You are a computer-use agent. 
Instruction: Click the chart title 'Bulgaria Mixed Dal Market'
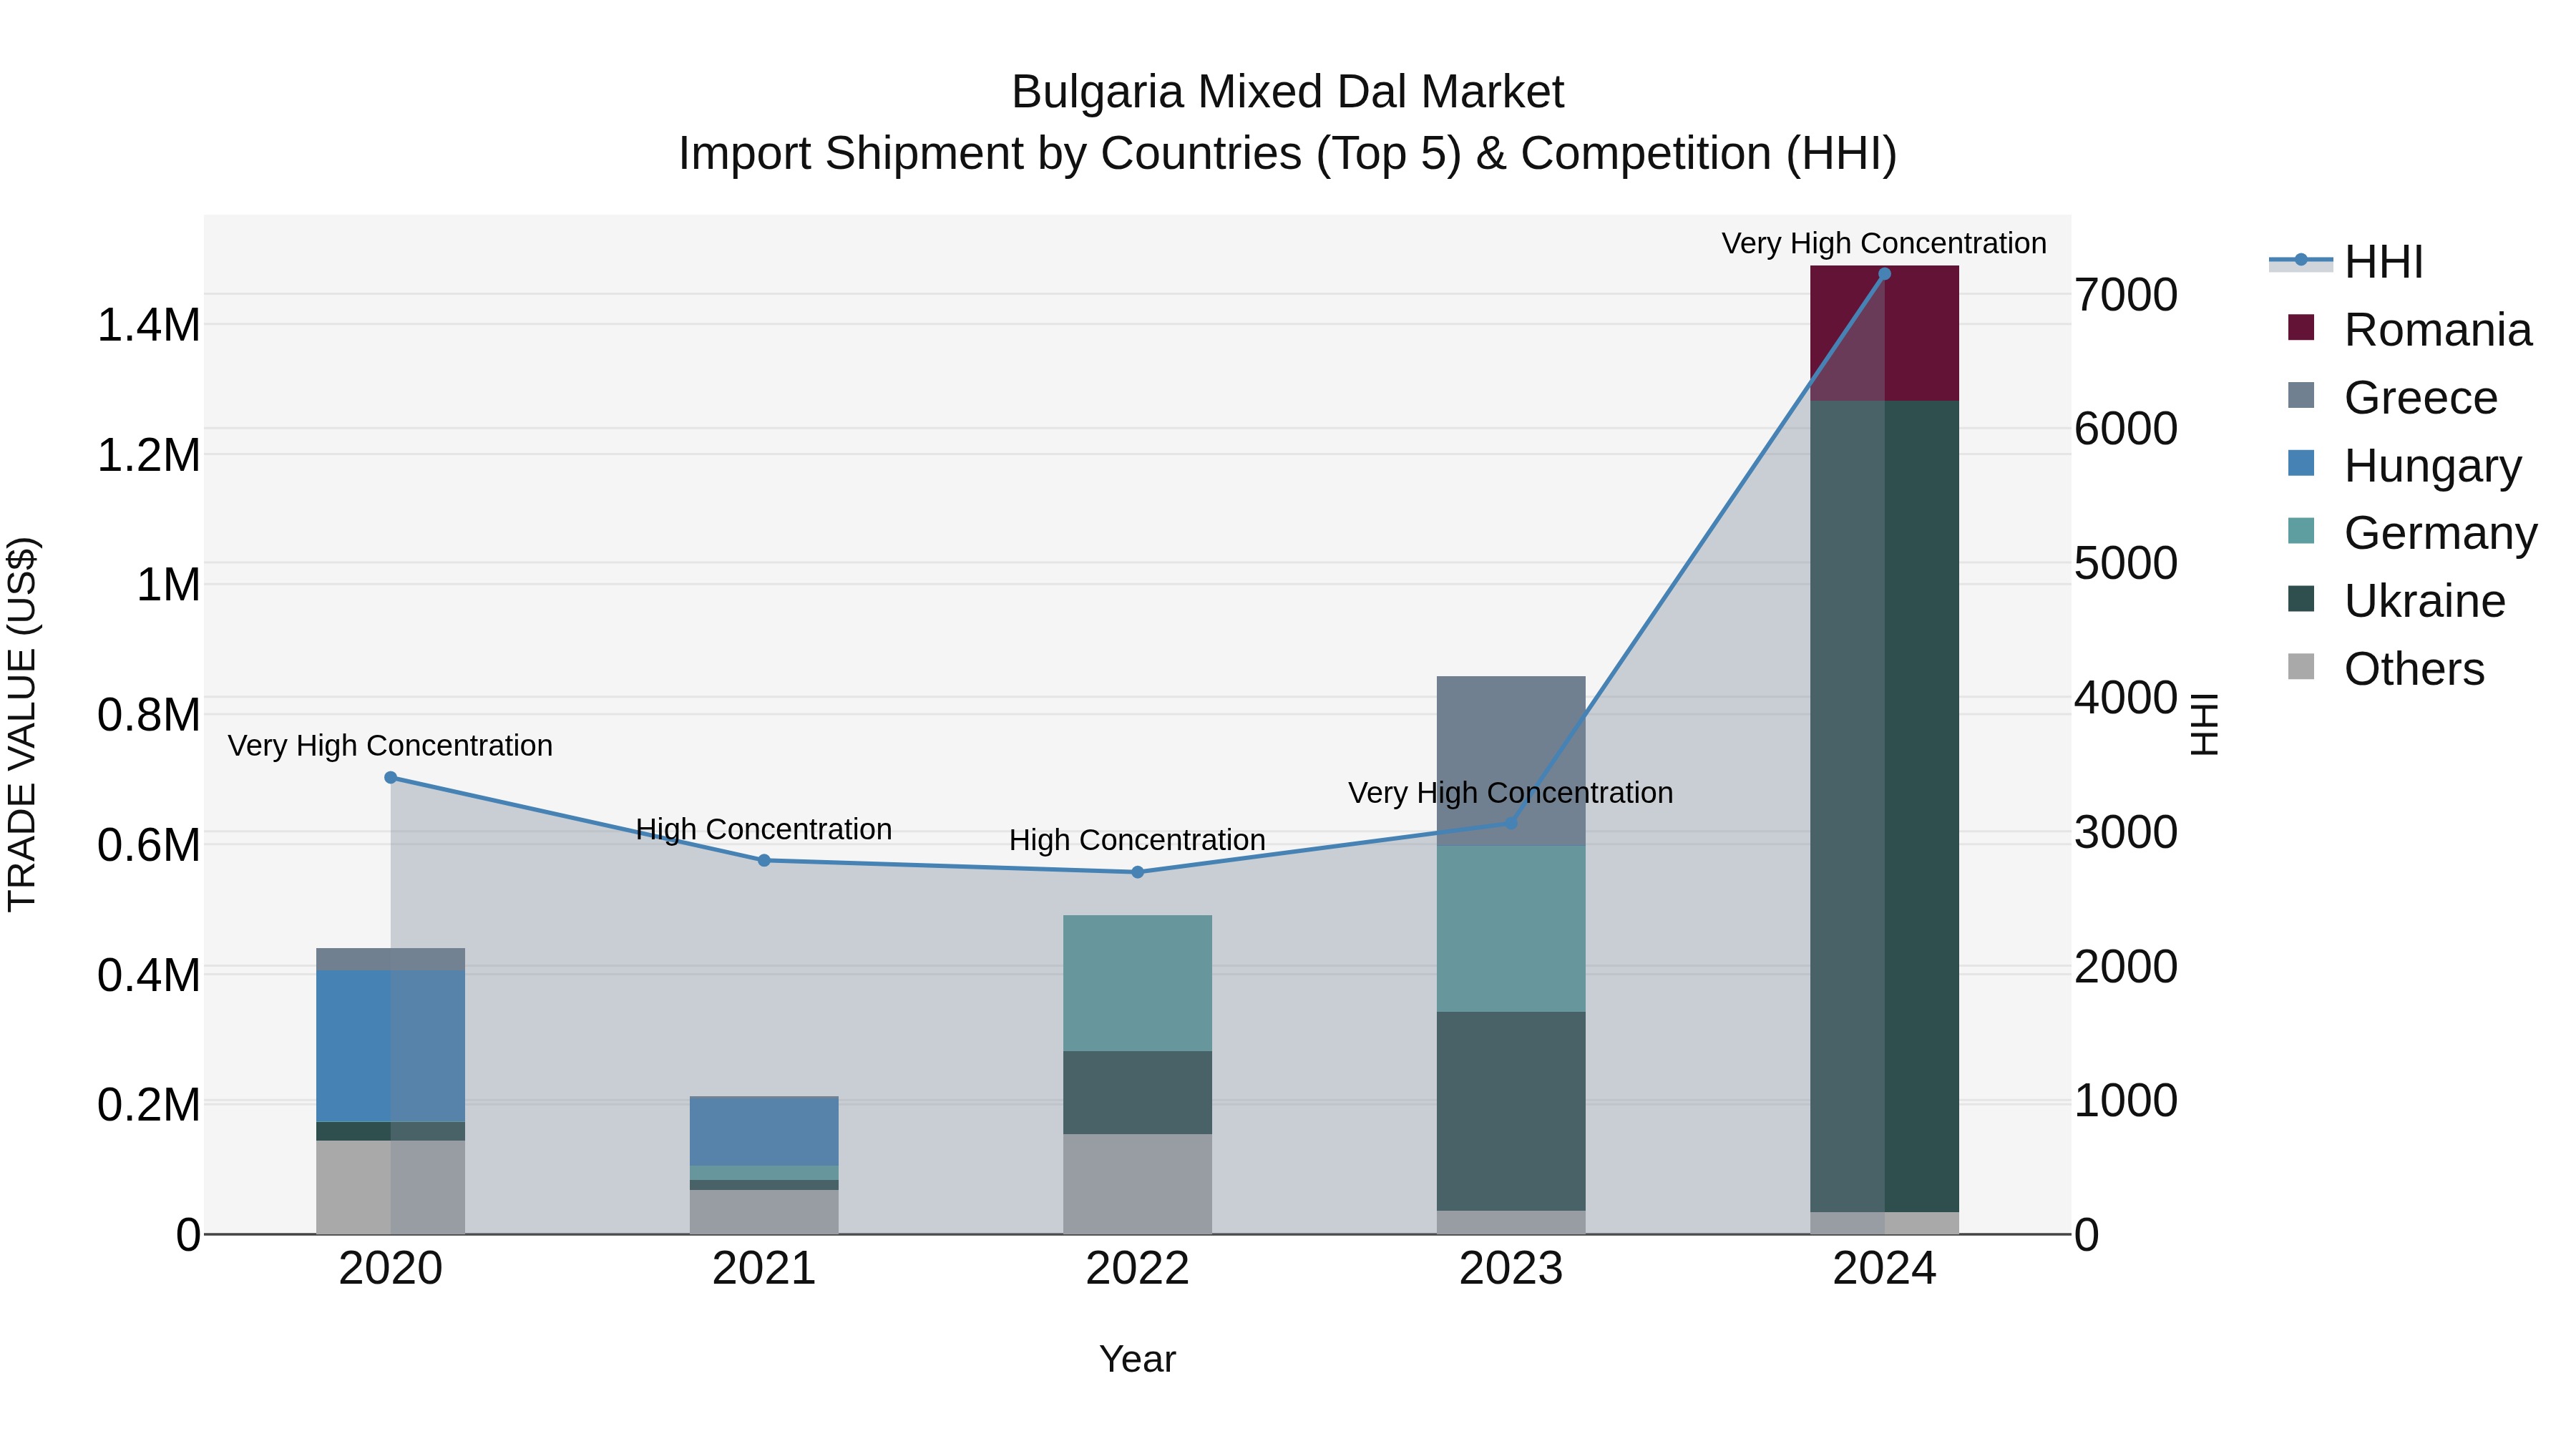(1287, 92)
